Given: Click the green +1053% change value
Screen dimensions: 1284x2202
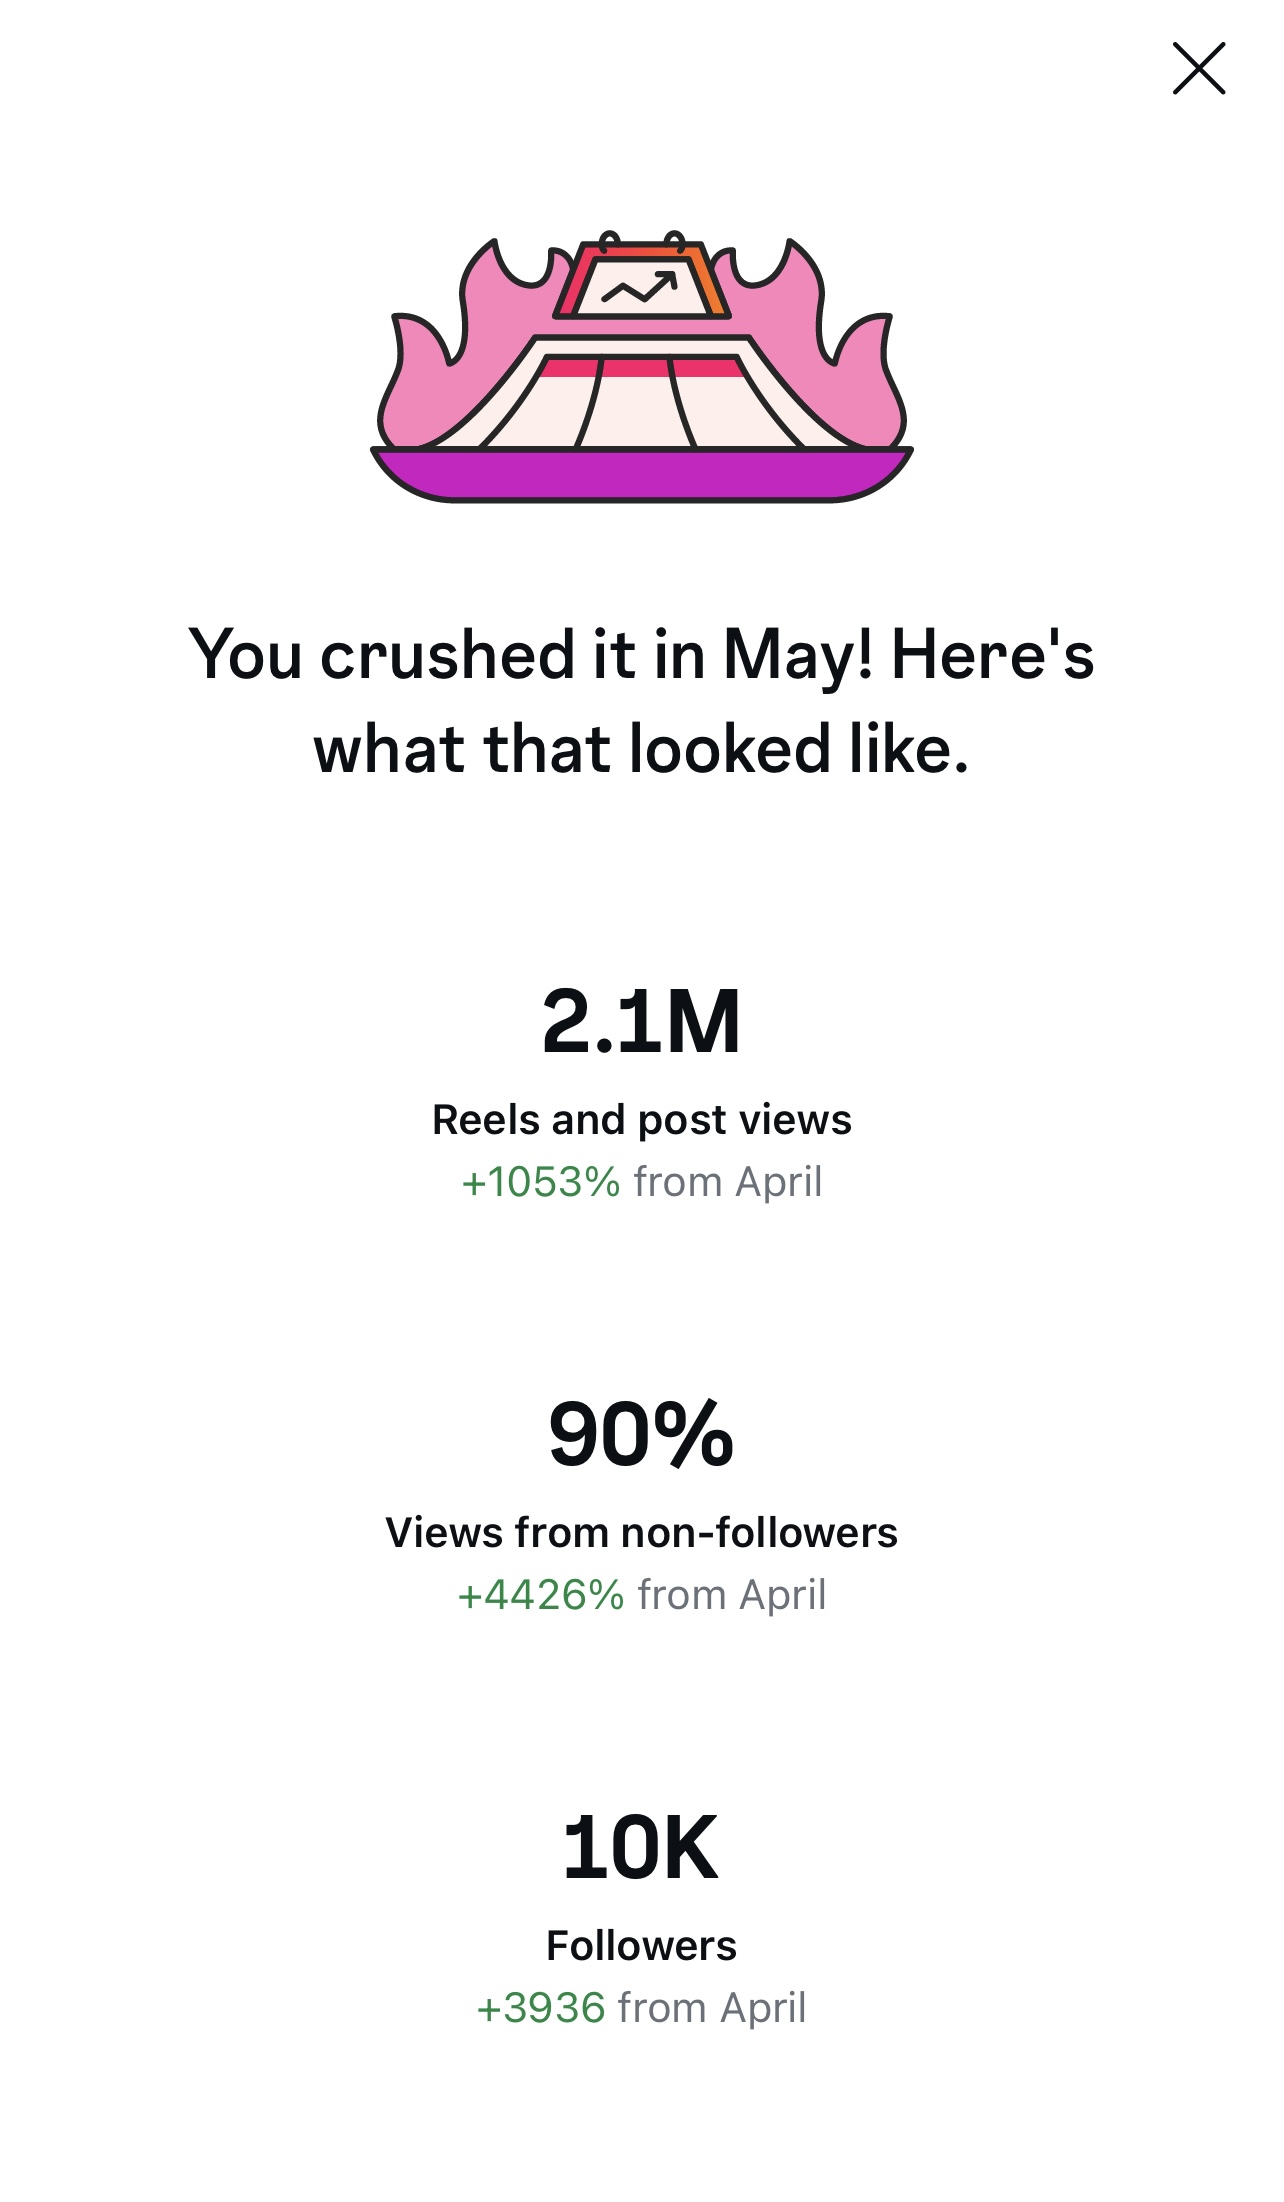Looking at the screenshot, I should (541, 1182).
